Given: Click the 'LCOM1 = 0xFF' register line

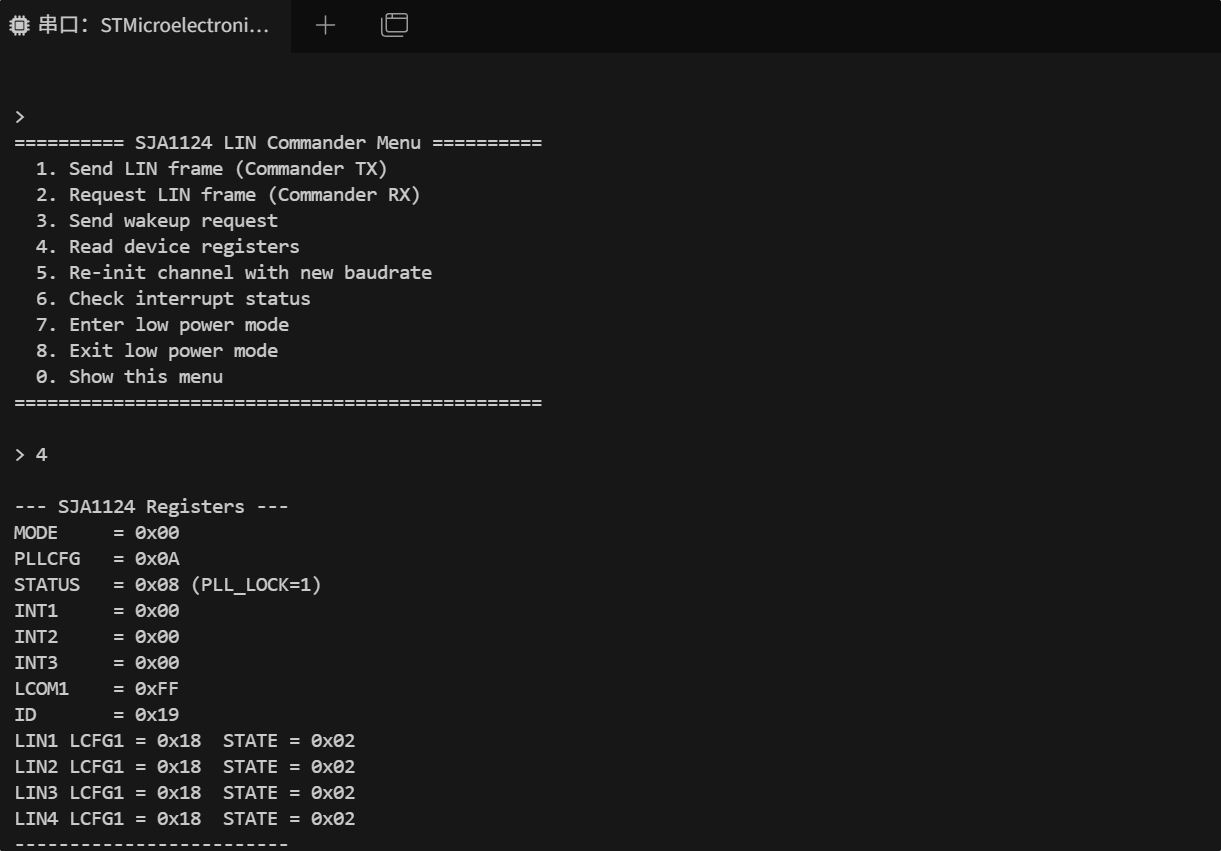Looking at the screenshot, I should click(97, 689).
